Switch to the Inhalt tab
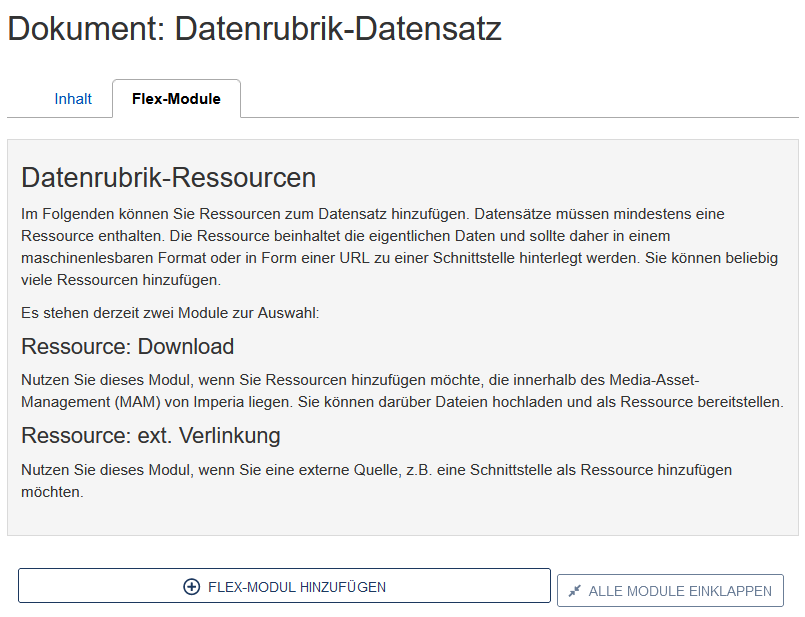This screenshot has height=617, width=805. point(74,98)
